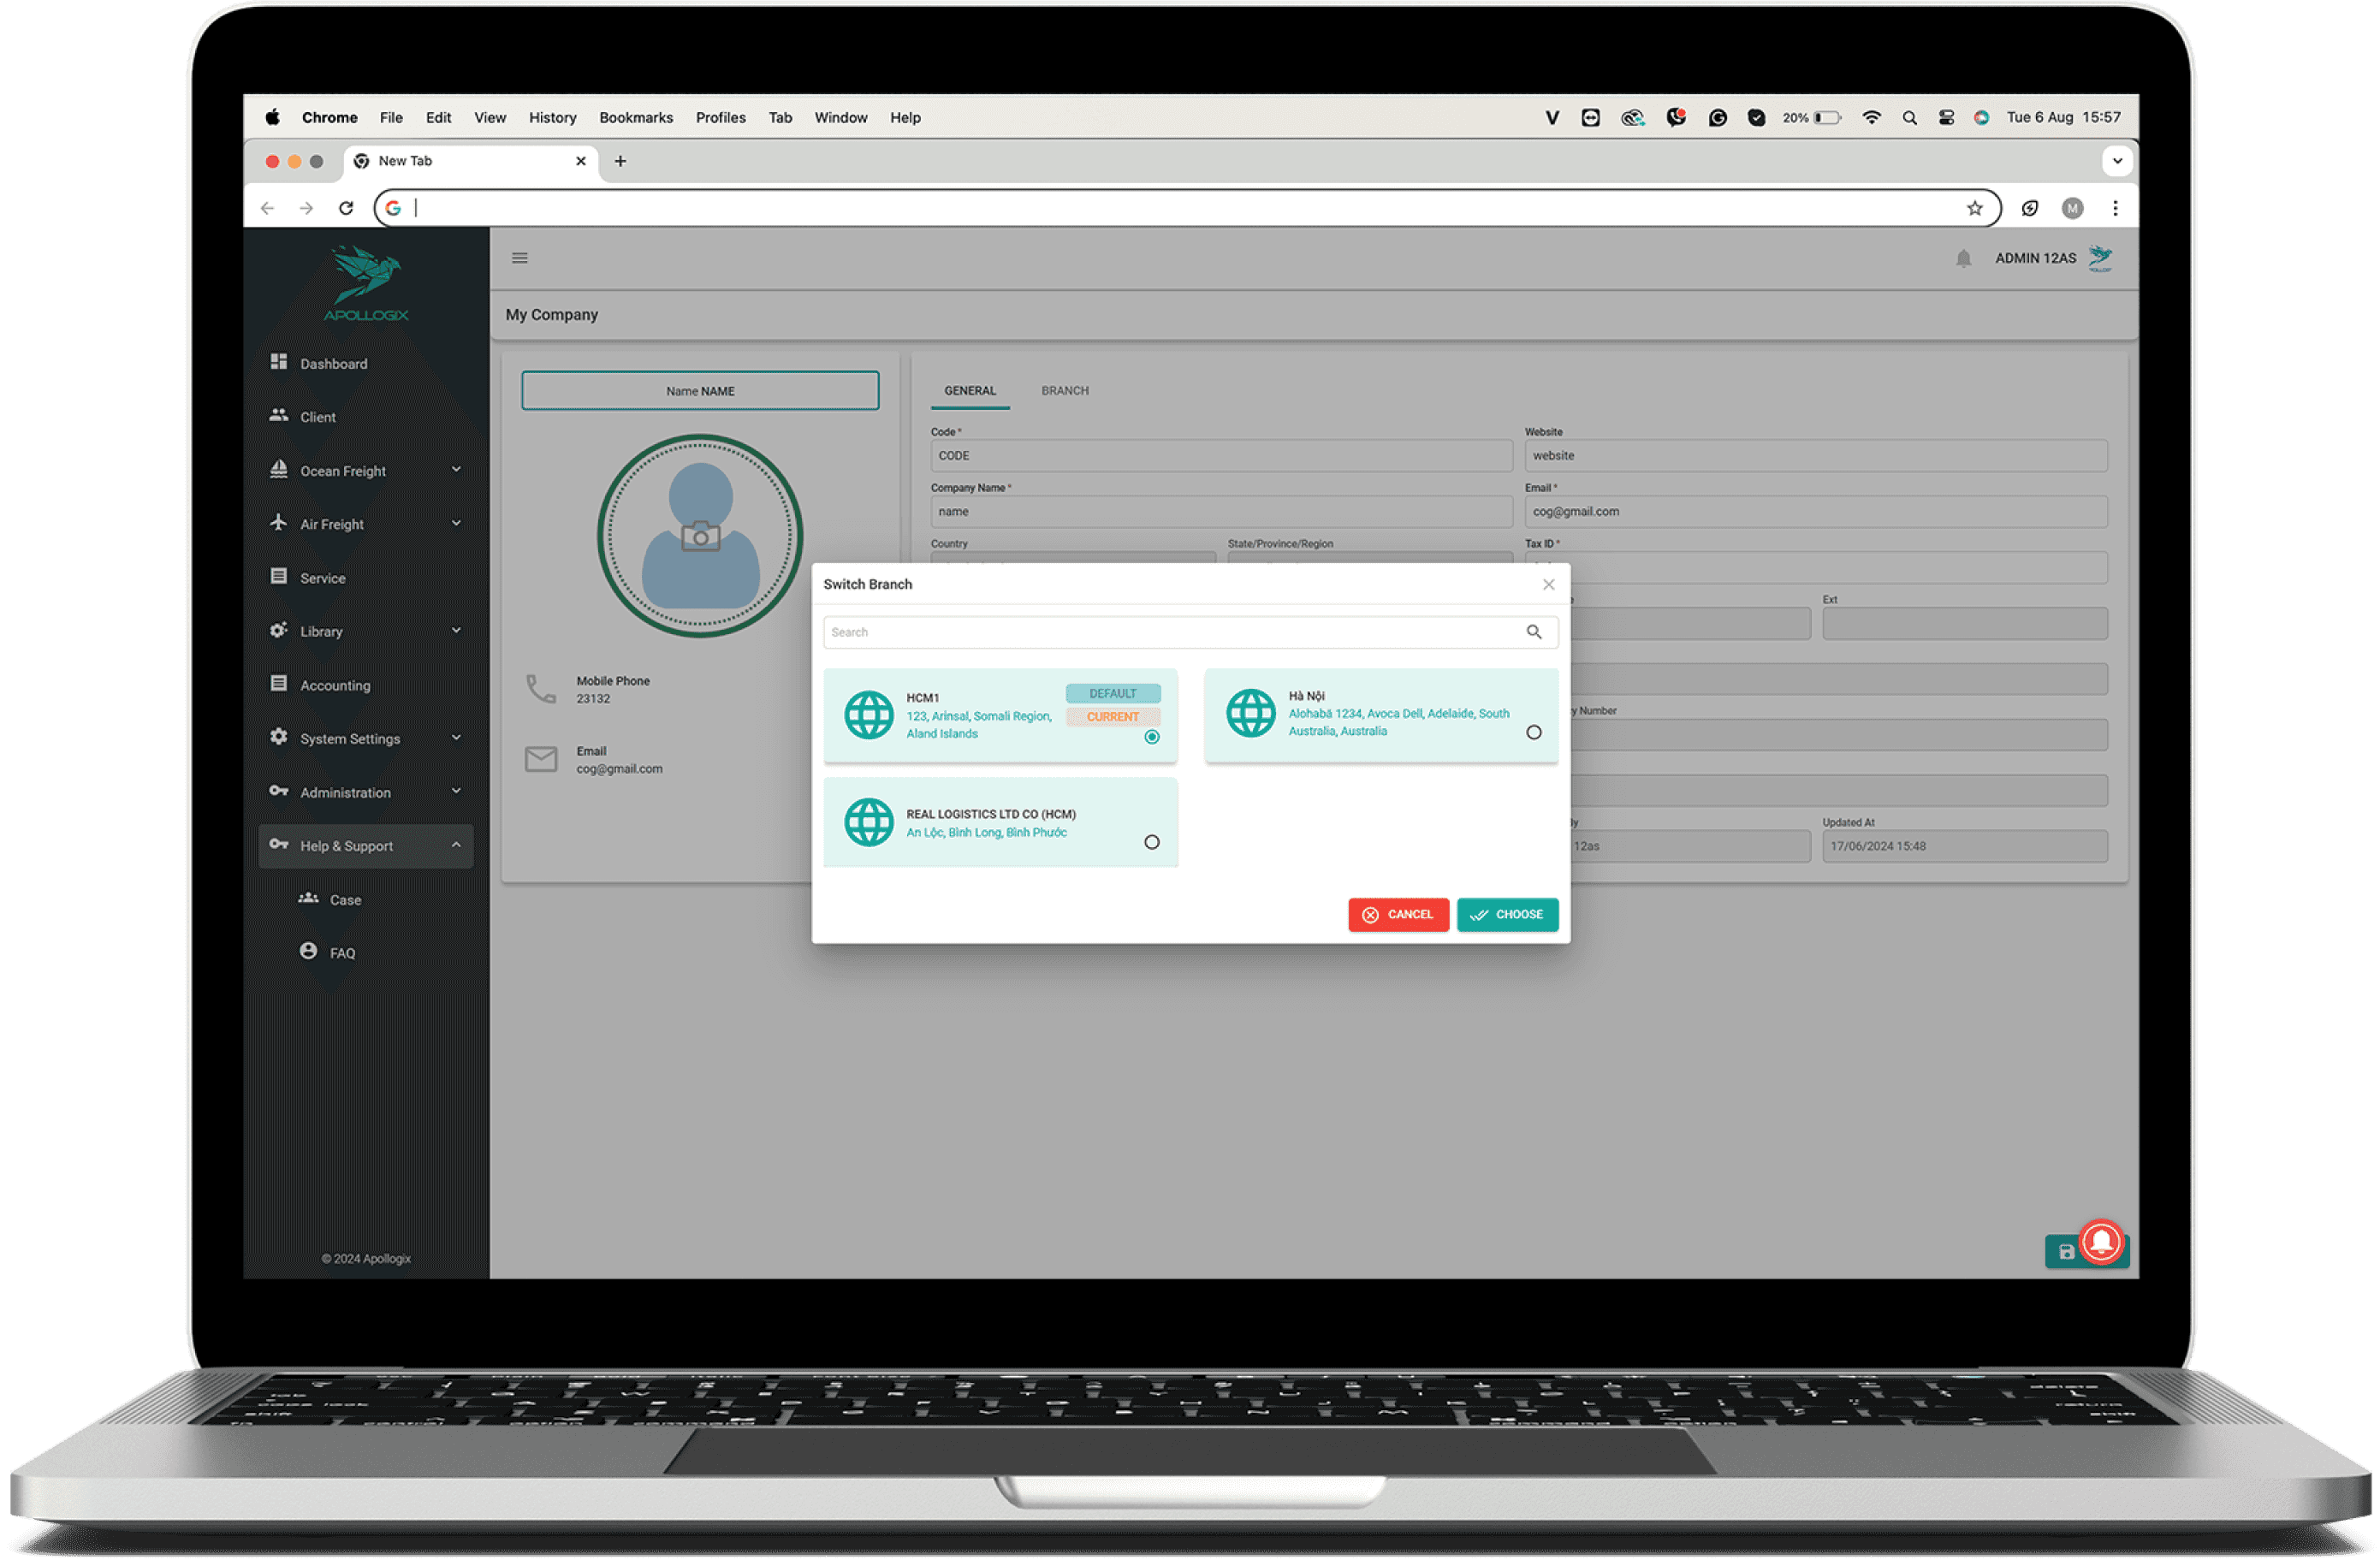2380x1566 pixels.
Task: Click the System Settings gear icon
Action: [279, 738]
